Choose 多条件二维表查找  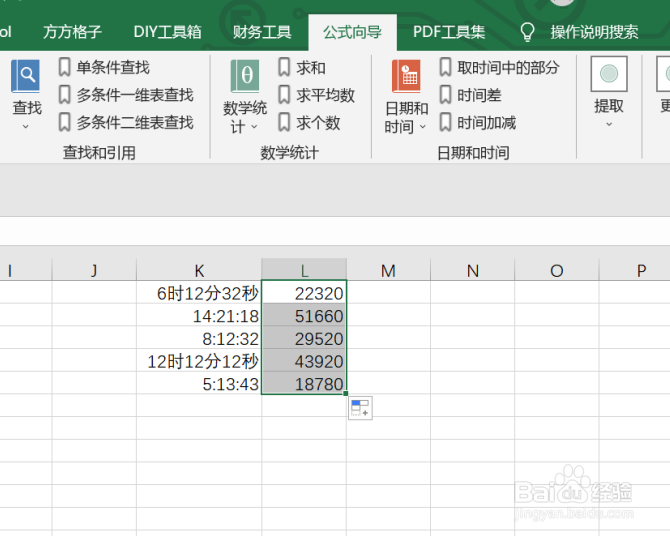(x=135, y=123)
